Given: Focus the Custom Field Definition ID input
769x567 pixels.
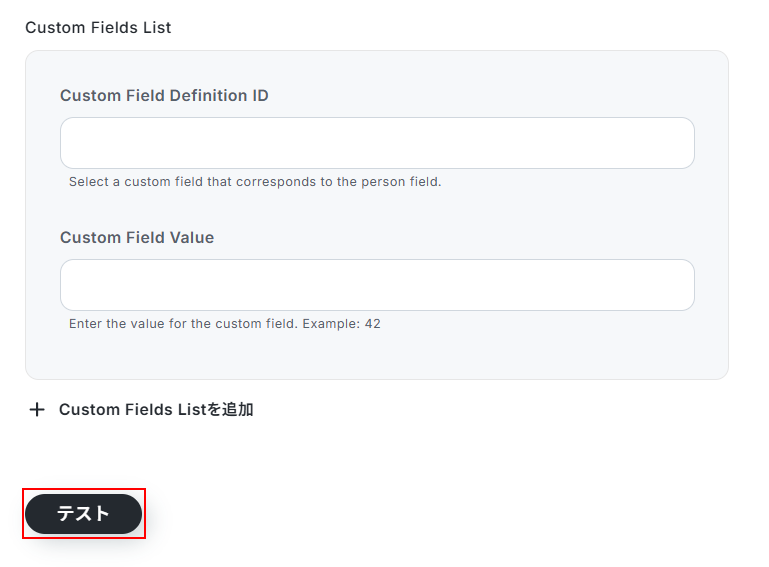Looking at the screenshot, I should 377,143.
